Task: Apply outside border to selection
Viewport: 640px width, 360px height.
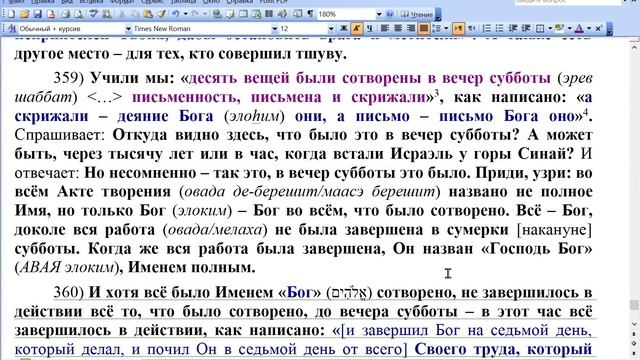Action: pyautogui.click(x=540, y=28)
